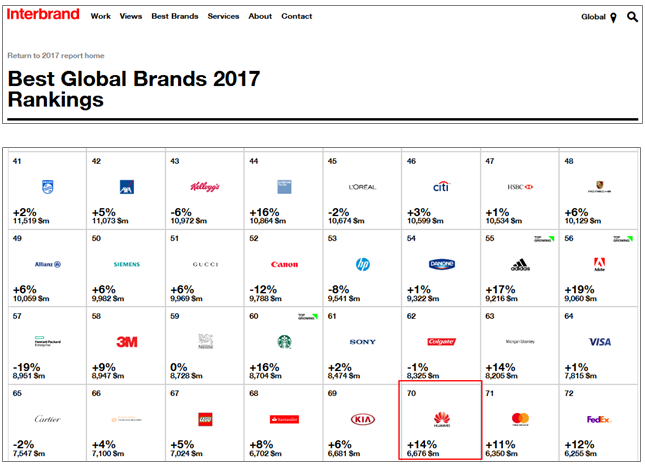This screenshot has width=645, height=467.
Task: Click the Kellogg's brand logo
Action: 204,186
